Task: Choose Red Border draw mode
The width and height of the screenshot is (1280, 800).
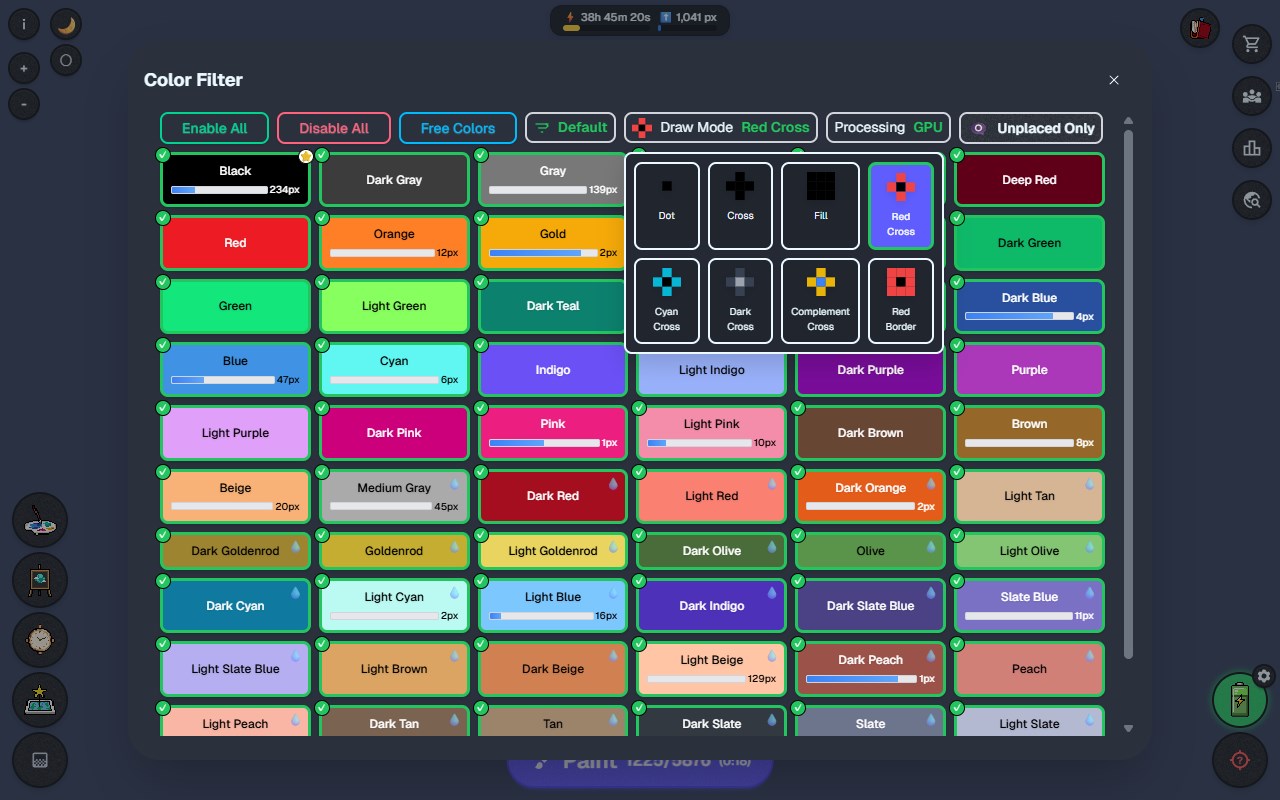Action: tap(901, 302)
